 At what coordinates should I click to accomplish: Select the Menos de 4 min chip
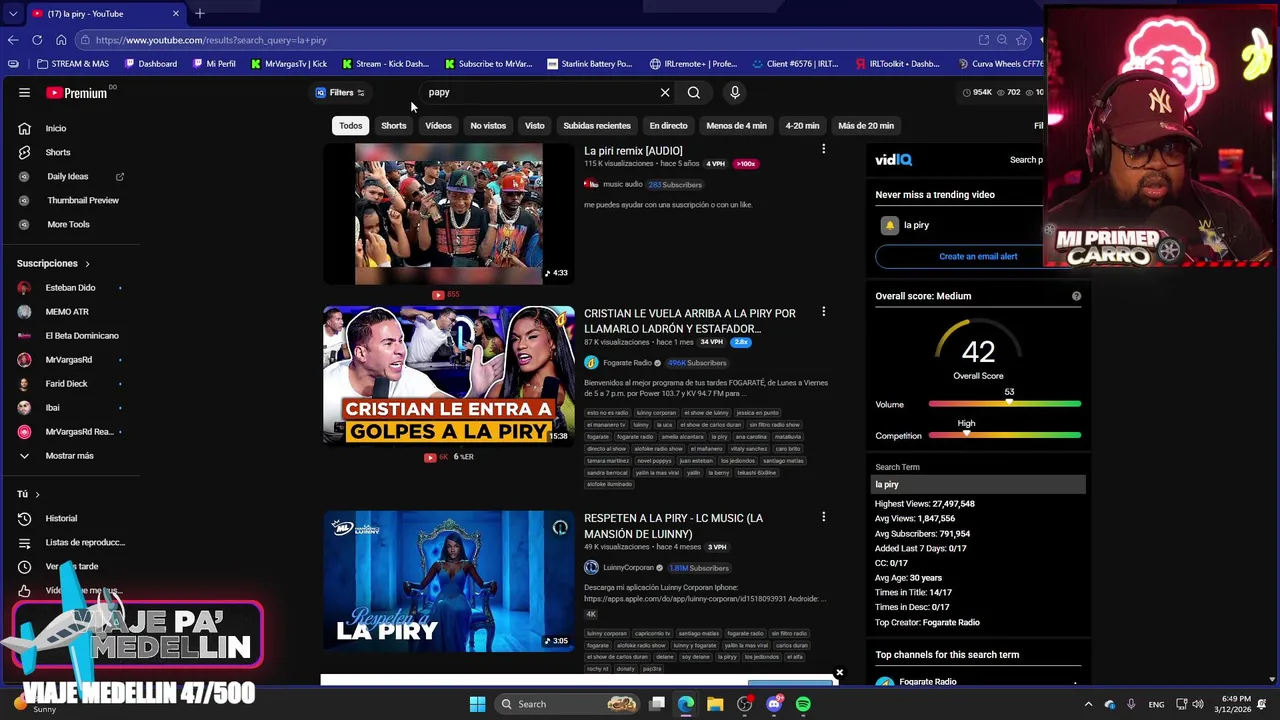click(736, 126)
